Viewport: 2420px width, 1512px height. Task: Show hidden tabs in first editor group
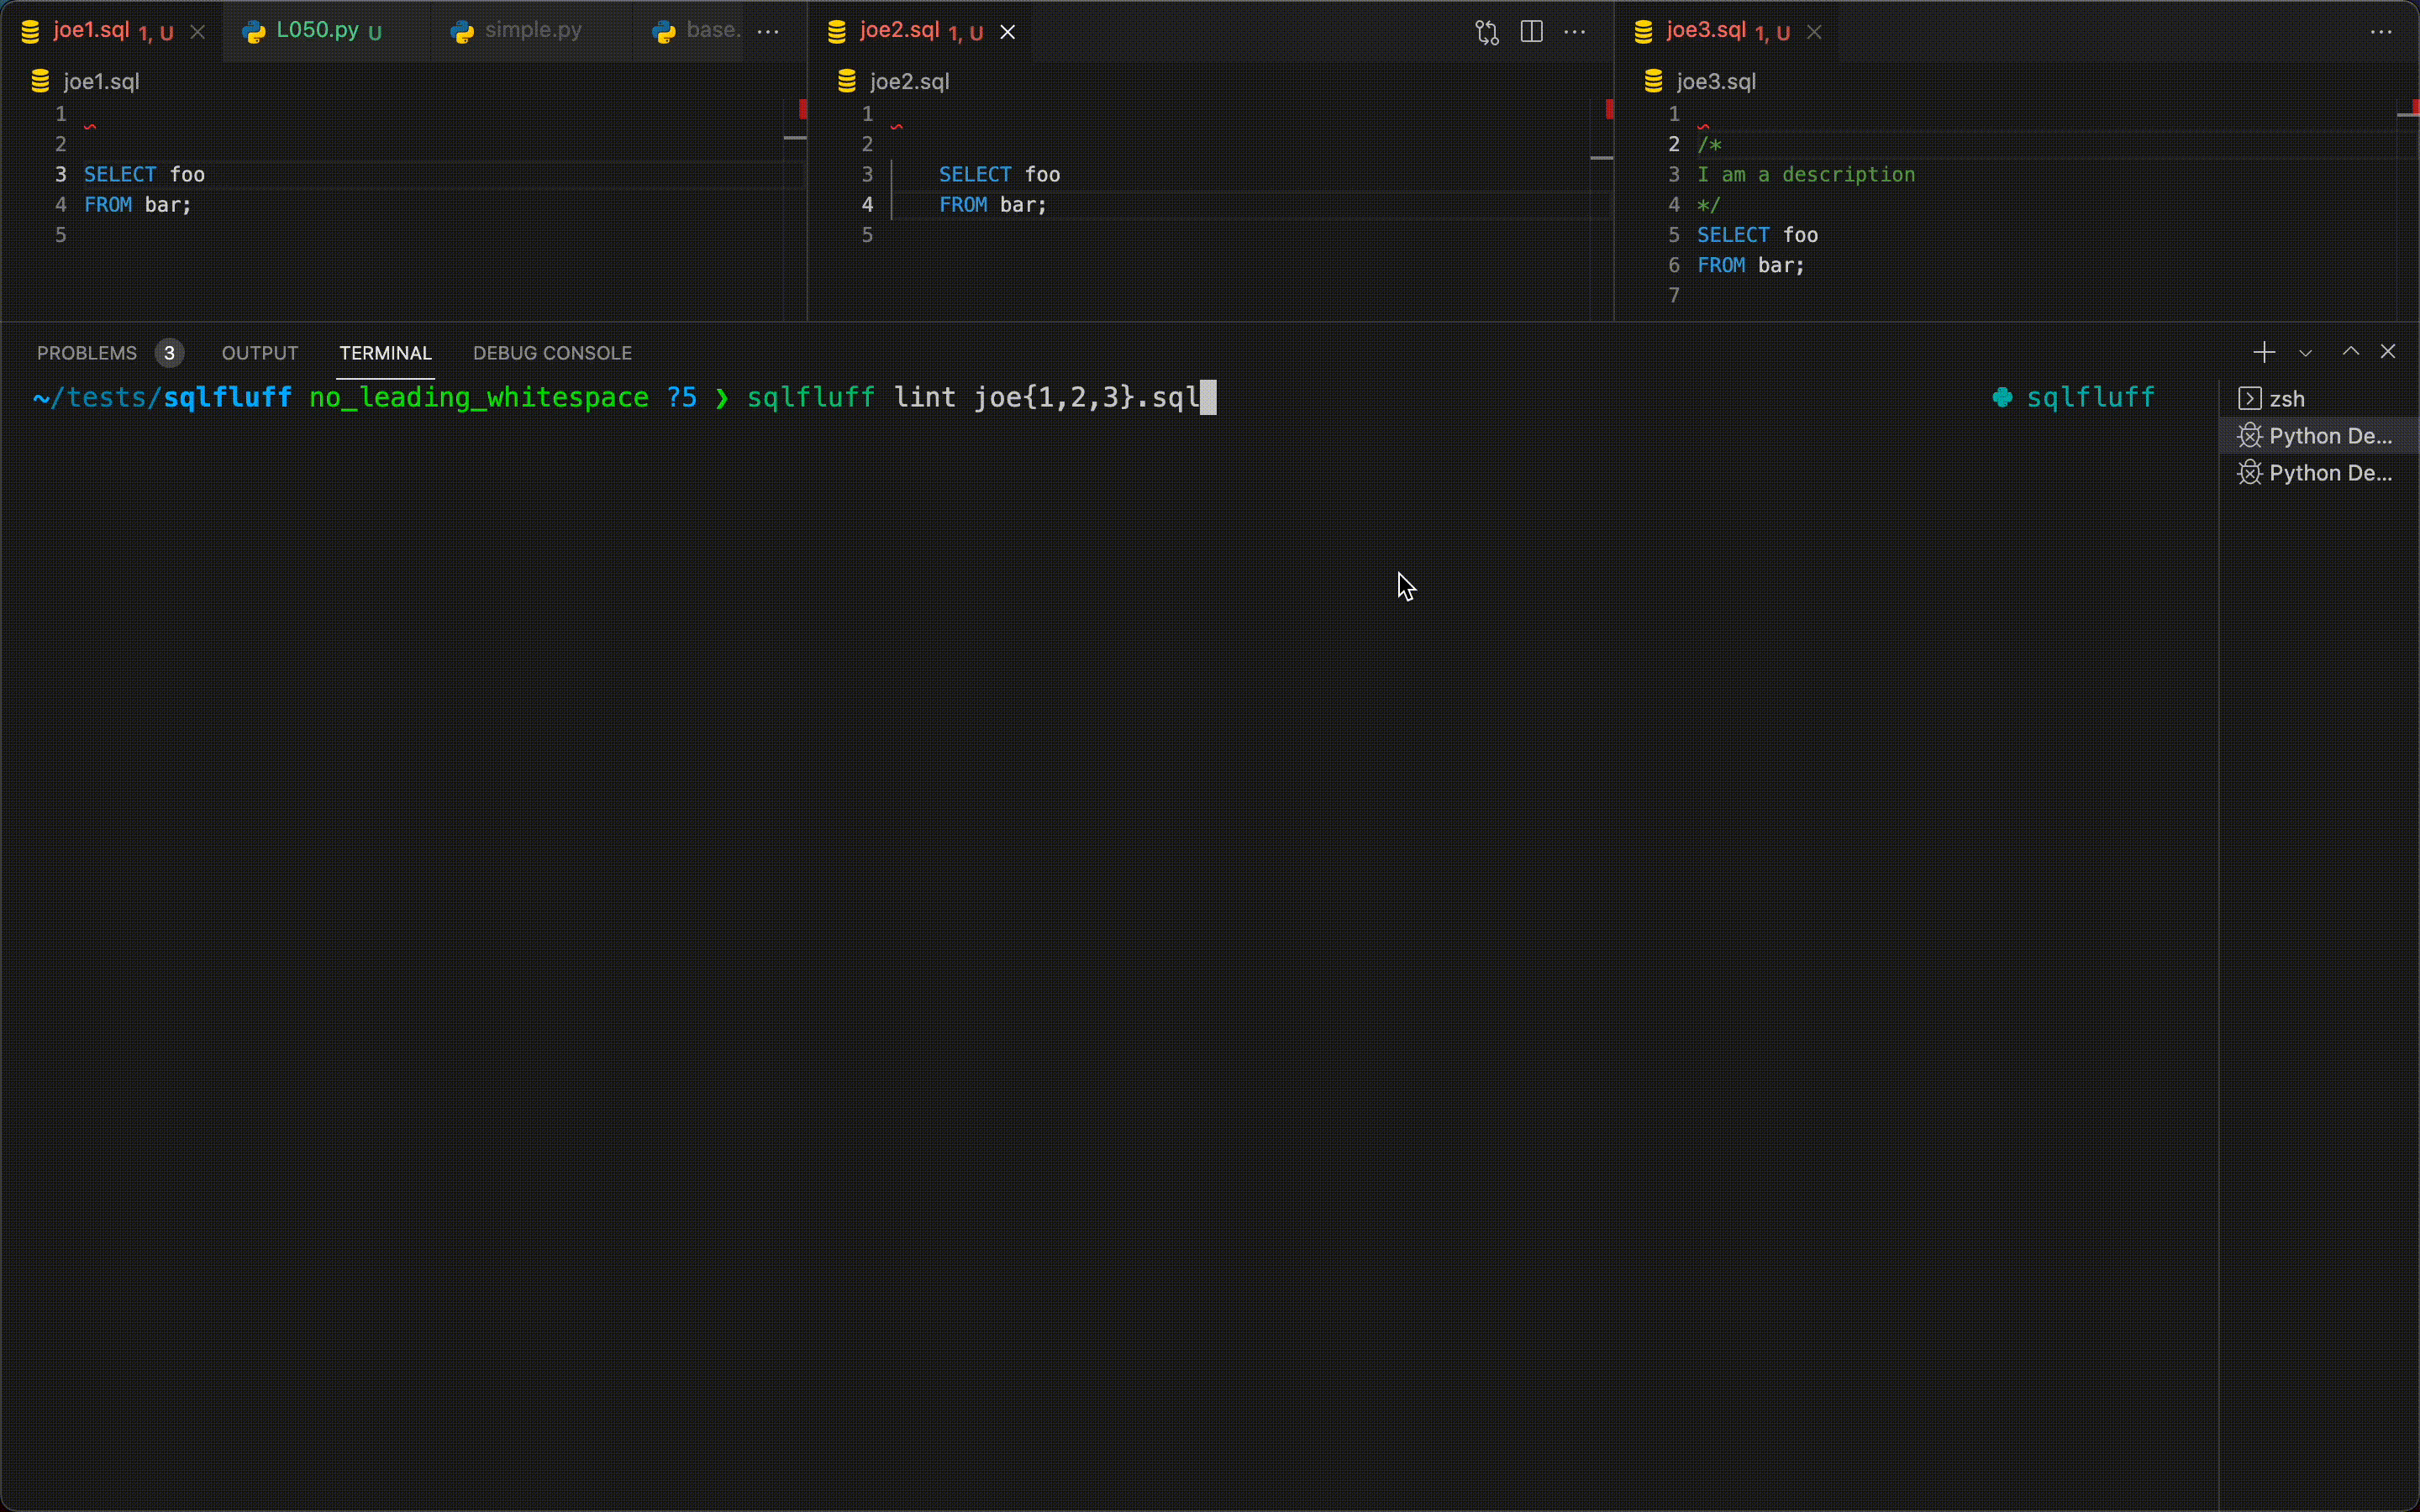(x=768, y=32)
